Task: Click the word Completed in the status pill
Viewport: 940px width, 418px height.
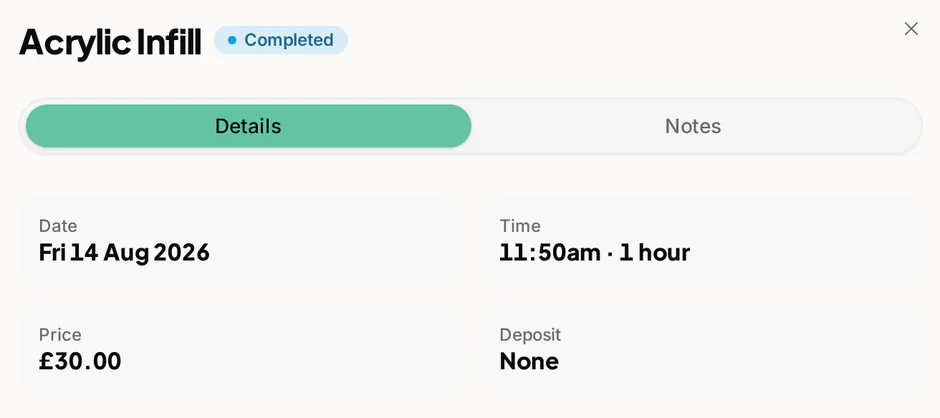Action: [x=289, y=40]
